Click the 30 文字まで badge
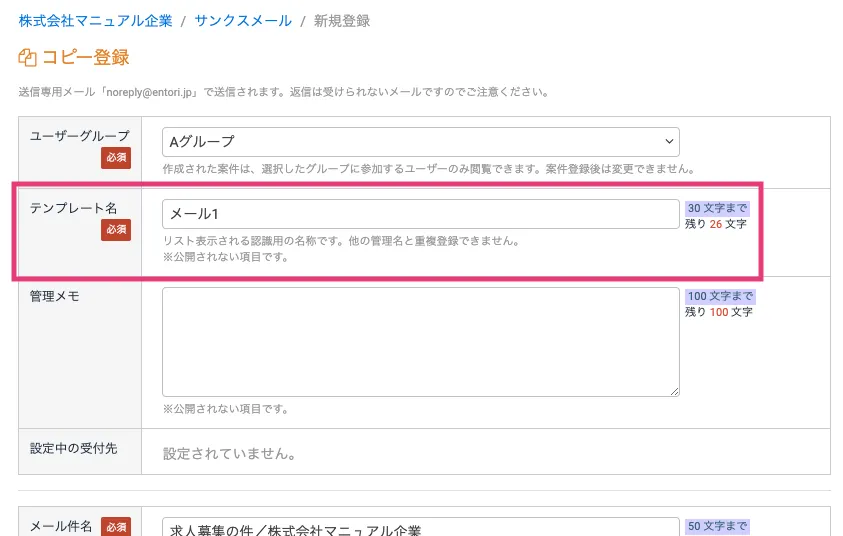 pos(717,208)
